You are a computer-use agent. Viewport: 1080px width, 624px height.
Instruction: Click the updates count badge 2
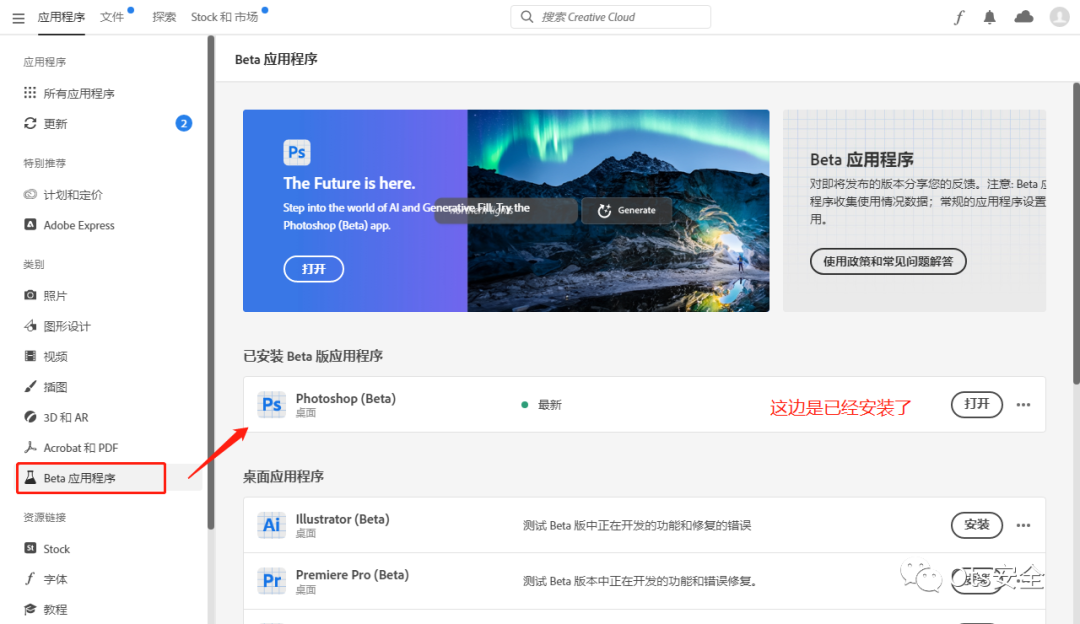[x=184, y=123]
